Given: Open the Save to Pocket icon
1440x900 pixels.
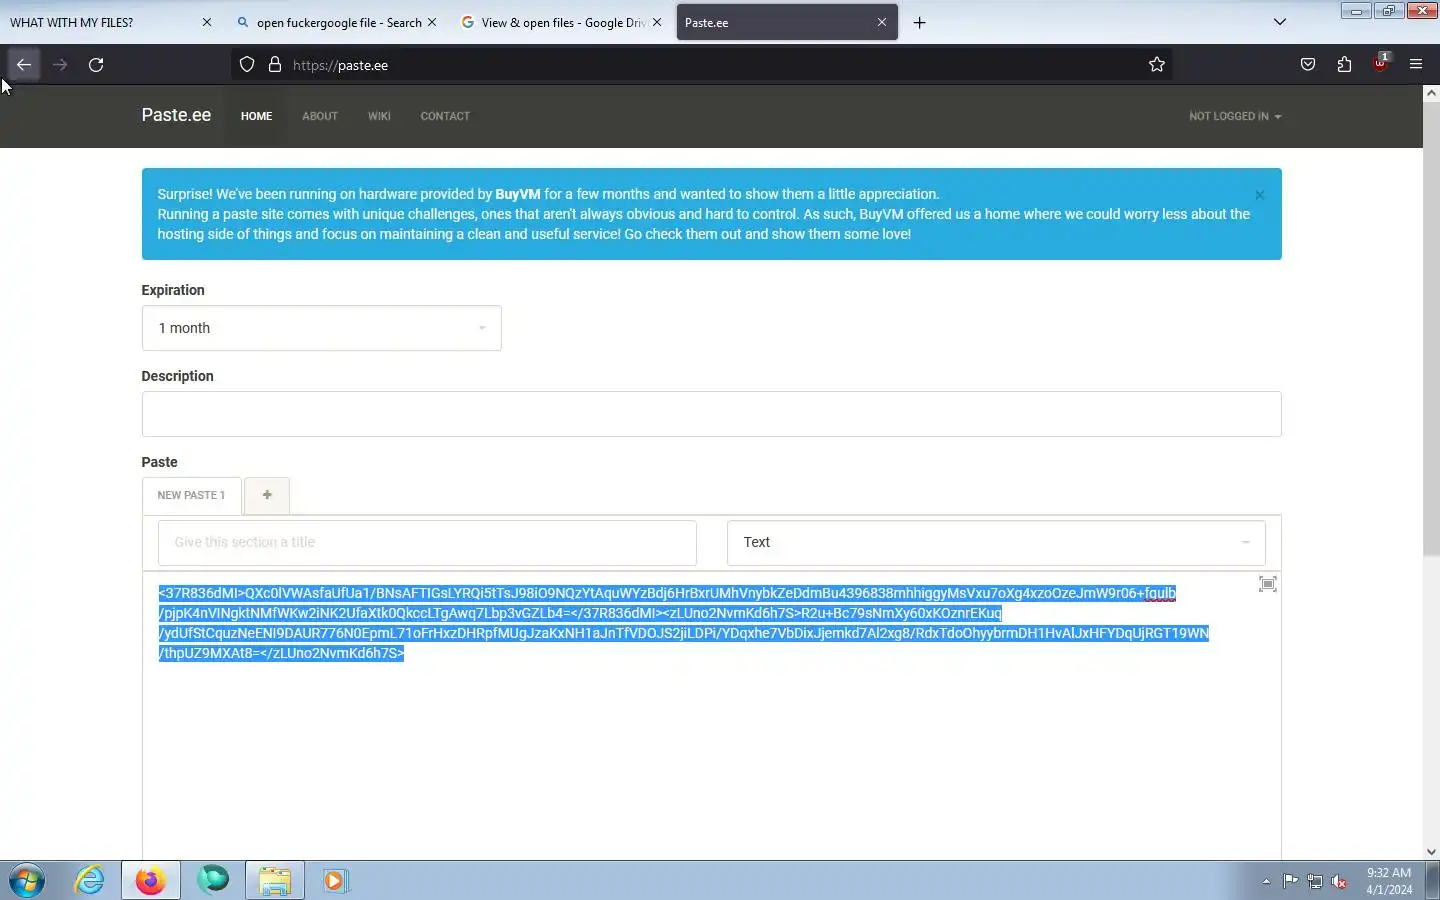Looking at the screenshot, I should coord(1308,65).
